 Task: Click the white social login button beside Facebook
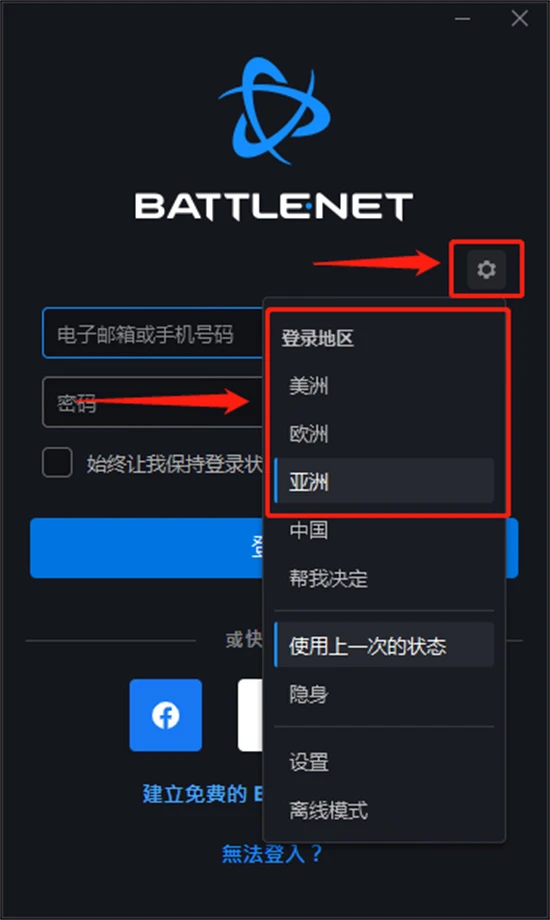(x=251, y=715)
